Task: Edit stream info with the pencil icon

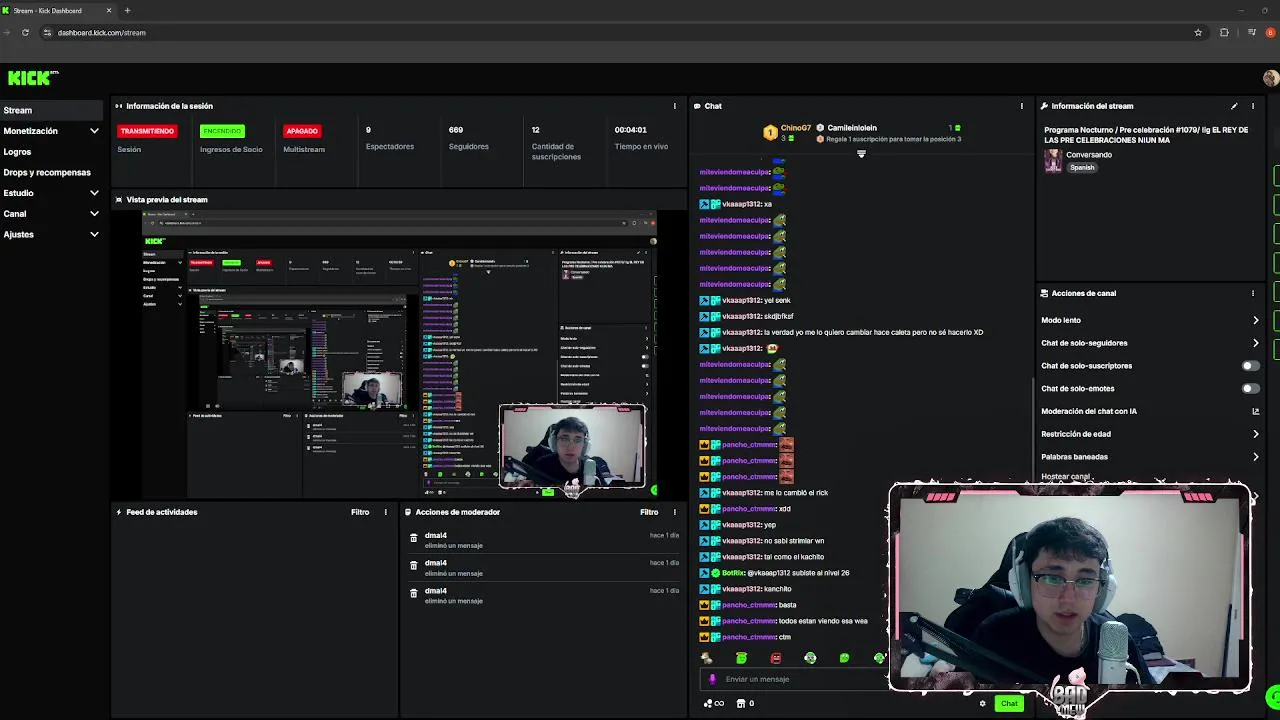Action: click(x=1234, y=106)
